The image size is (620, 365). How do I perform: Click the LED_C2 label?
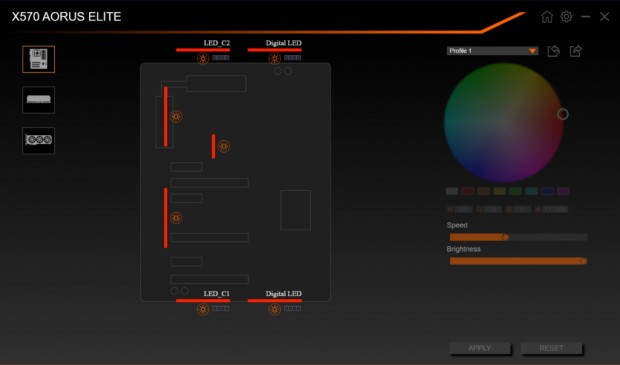pyautogui.click(x=216, y=43)
